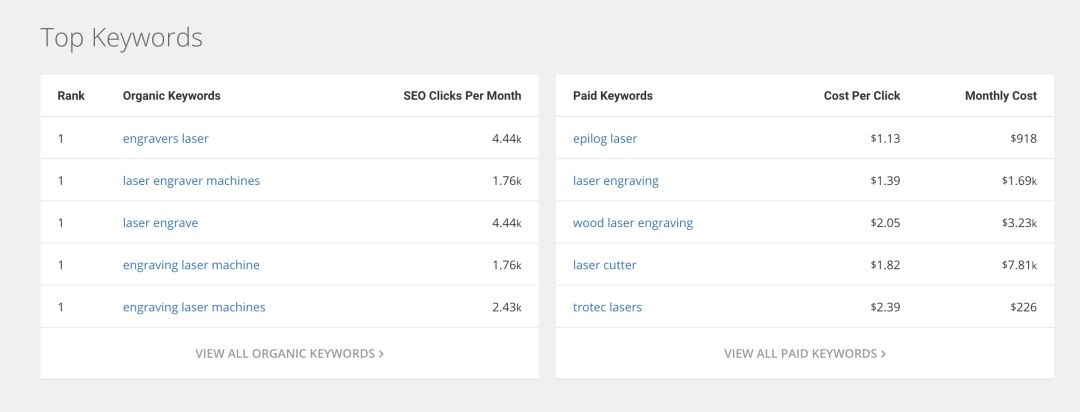Click the 'trotec lasers' paid keyword
The image size is (1080, 412).
(x=607, y=307)
